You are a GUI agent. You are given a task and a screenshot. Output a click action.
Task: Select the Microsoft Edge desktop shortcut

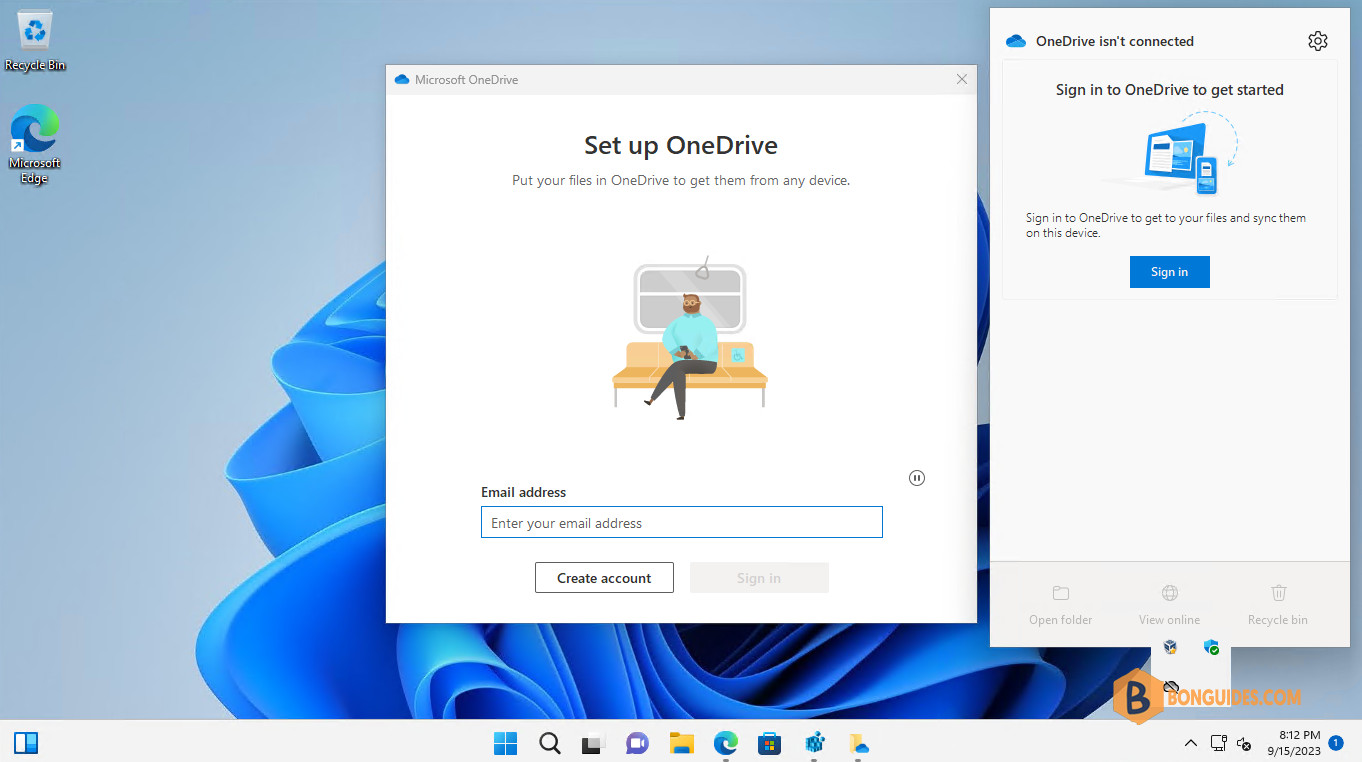coord(35,144)
